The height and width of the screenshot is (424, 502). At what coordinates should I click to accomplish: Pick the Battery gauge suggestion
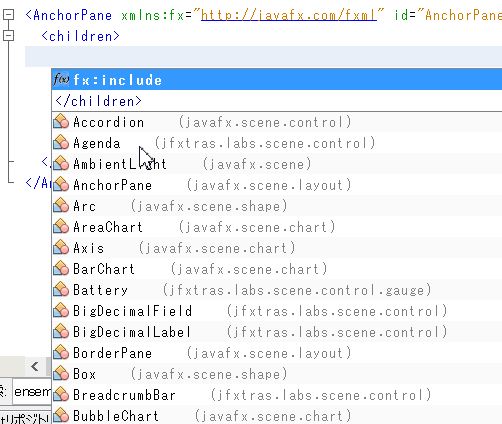[x=277, y=290]
